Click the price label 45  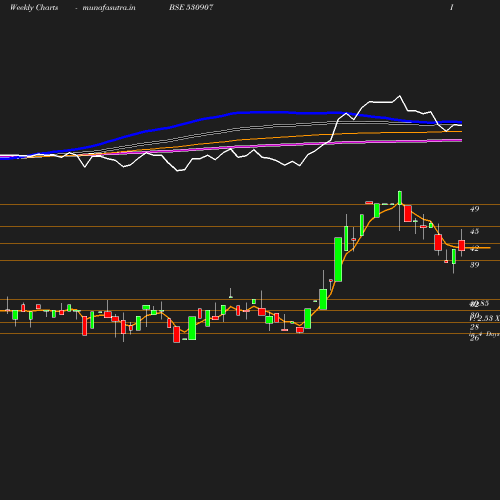474,231
